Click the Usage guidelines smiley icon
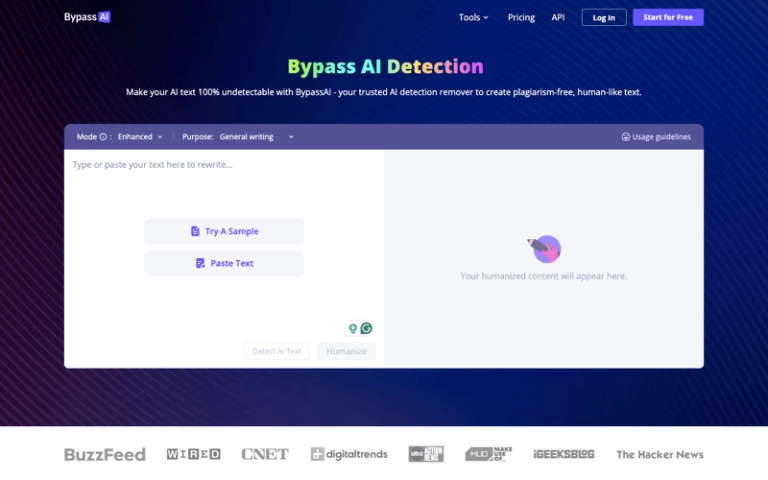Screen dimensions: 768x480 (626, 137)
